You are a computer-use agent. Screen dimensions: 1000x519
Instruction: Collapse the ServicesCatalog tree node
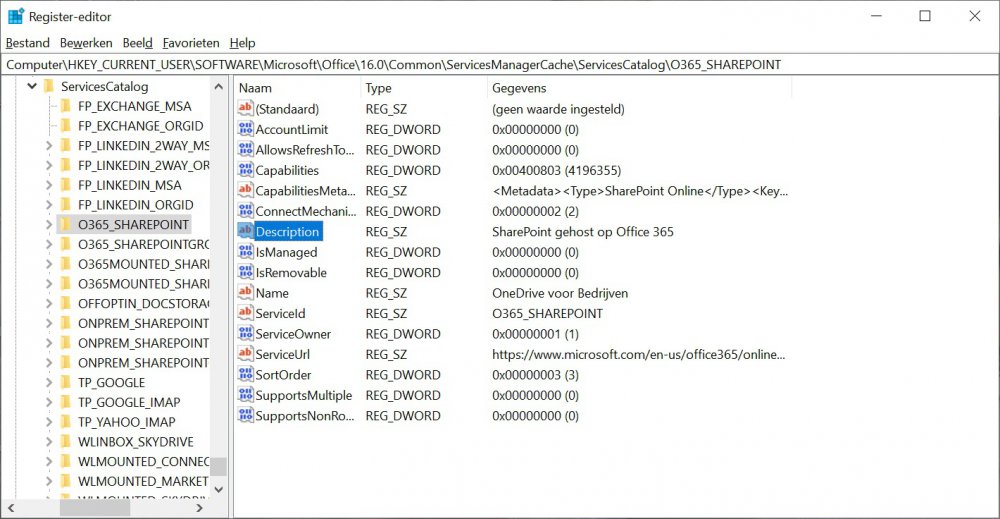32,87
